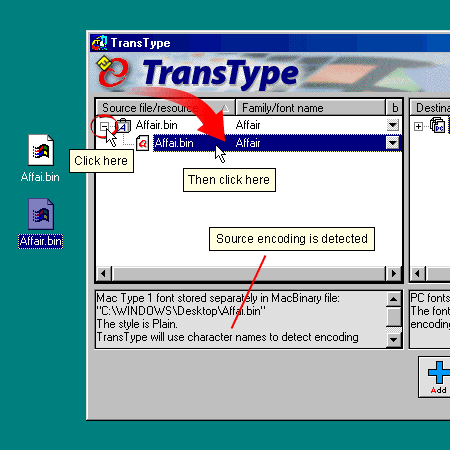Click the blue plus Add button
450x450 pixels.
click(437, 377)
